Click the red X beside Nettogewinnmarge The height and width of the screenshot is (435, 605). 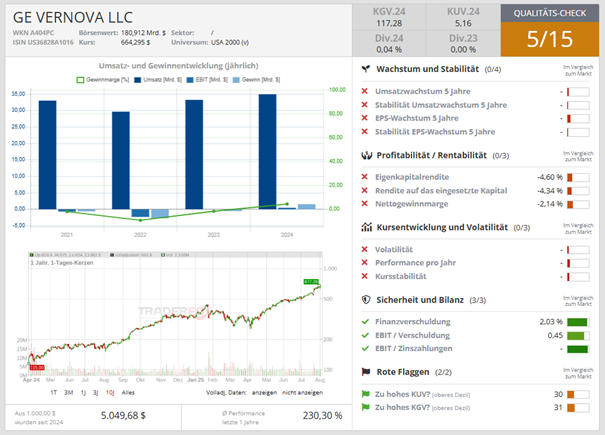(x=364, y=203)
